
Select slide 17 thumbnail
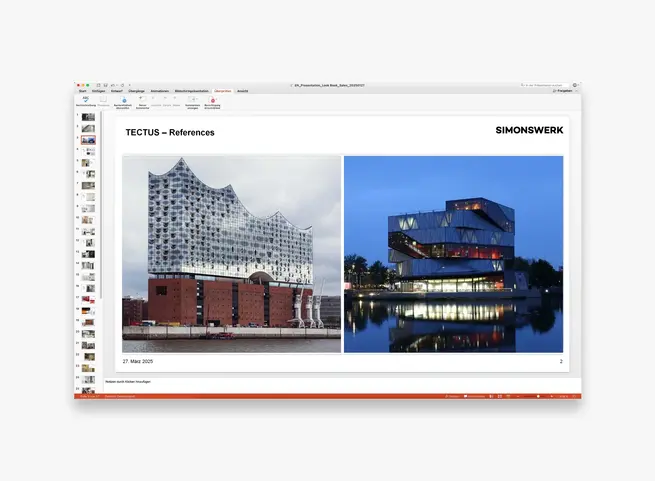click(88, 300)
